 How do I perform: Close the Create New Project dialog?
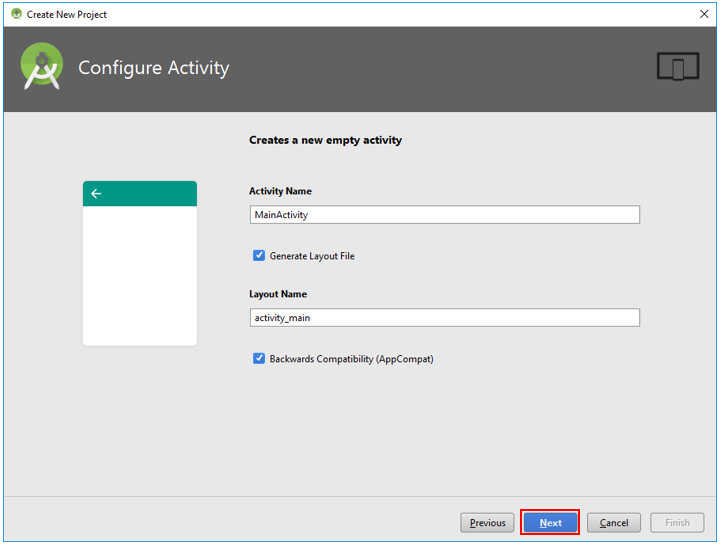pyautogui.click(x=704, y=14)
